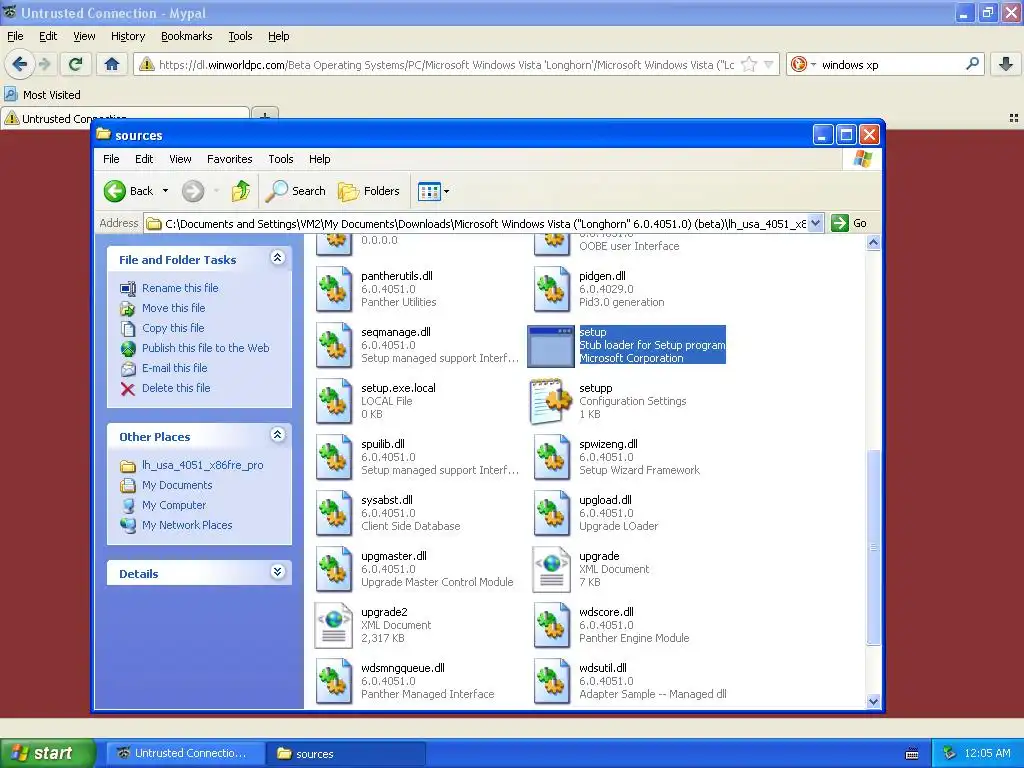Click the Back arrow in Explorer toolbar
Image resolution: width=1024 pixels, height=768 pixels.
(x=115, y=191)
